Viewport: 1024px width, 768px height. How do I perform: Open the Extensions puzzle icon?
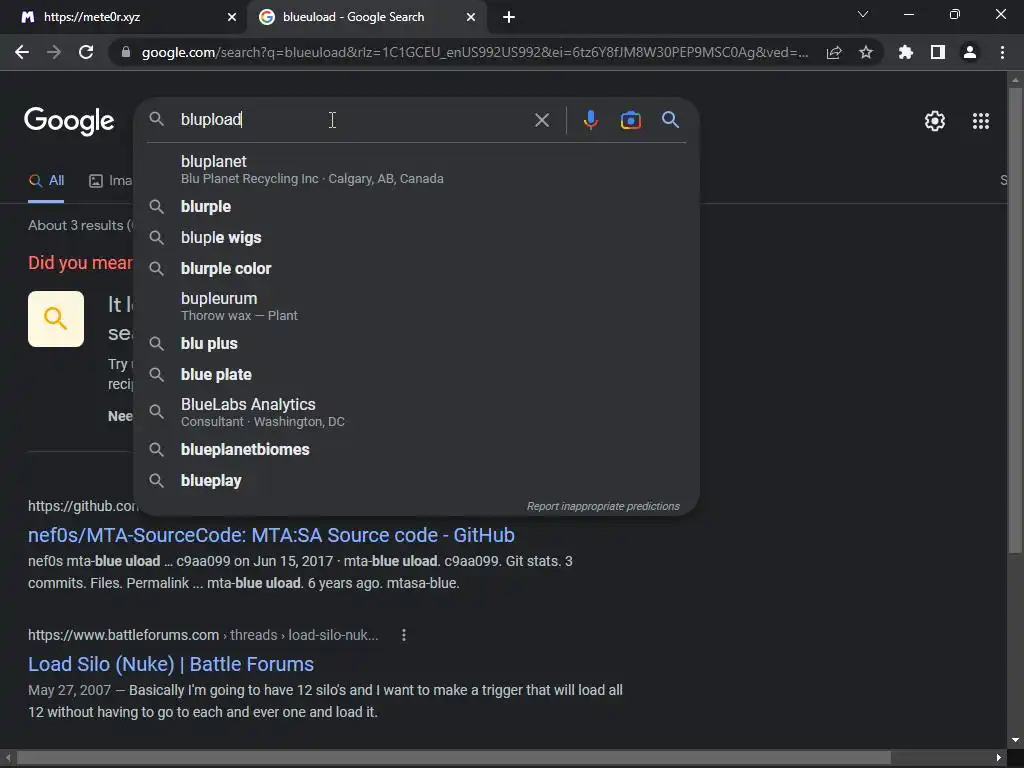(906, 52)
